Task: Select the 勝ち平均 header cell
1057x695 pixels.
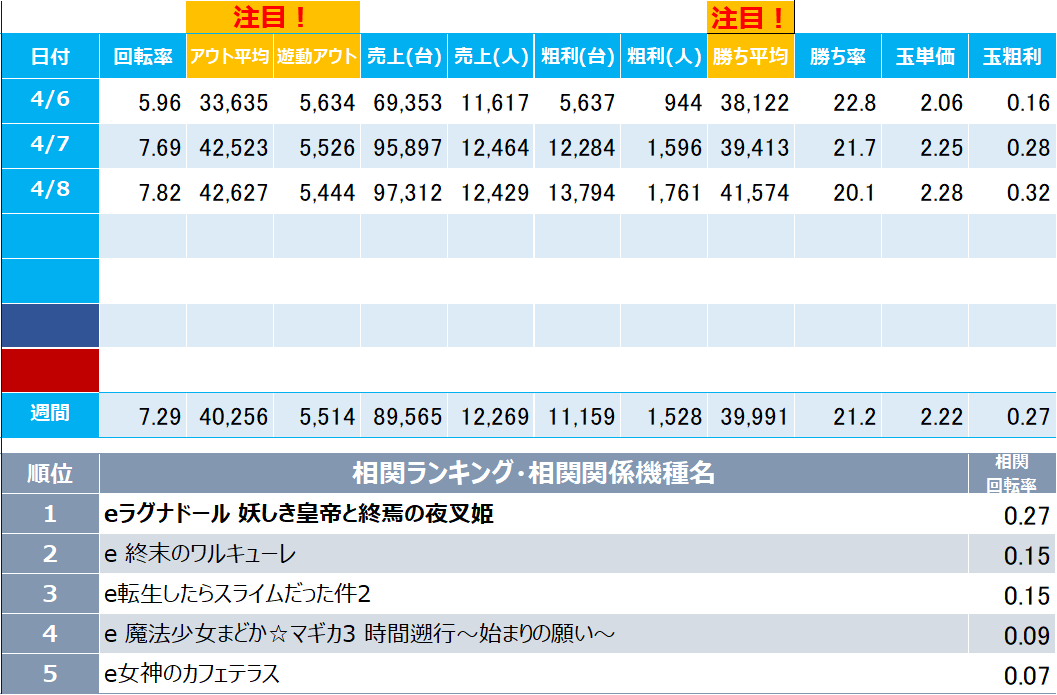Action: click(750, 57)
